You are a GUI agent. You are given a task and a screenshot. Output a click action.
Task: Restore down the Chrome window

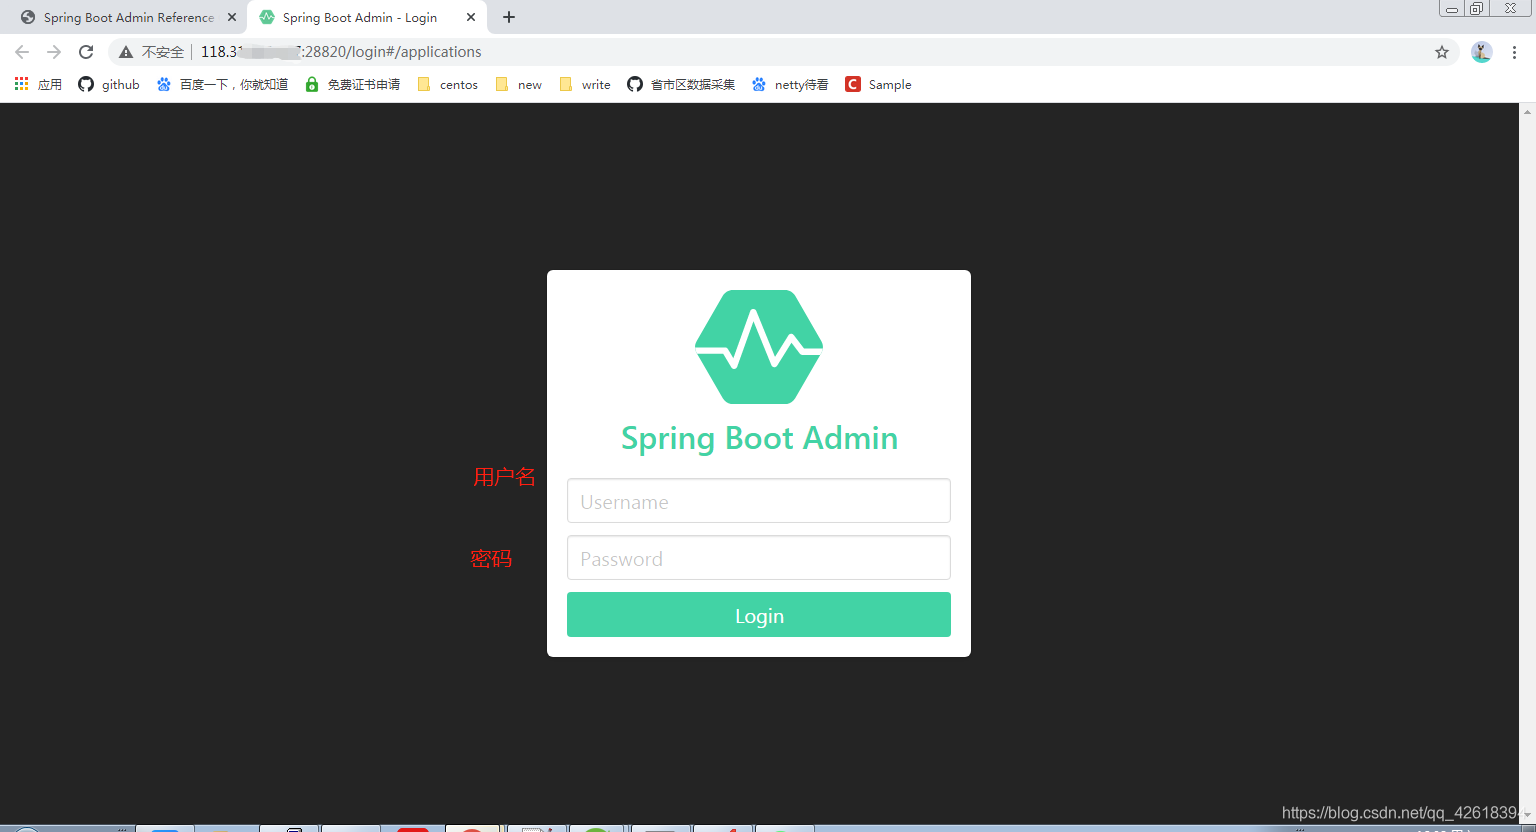1477,8
